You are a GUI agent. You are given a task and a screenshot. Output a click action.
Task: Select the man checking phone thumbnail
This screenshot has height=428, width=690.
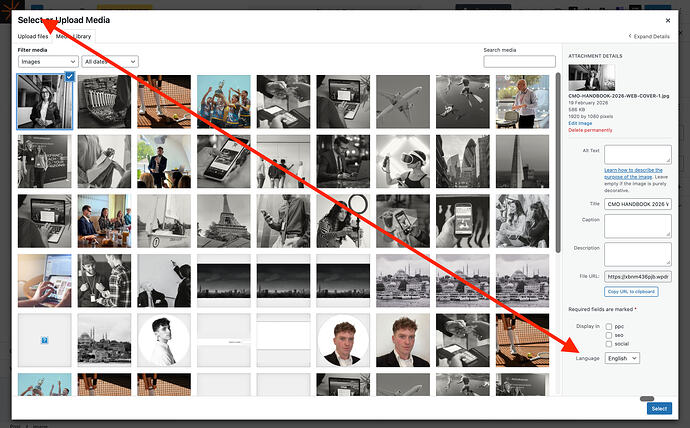click(283, 221)
